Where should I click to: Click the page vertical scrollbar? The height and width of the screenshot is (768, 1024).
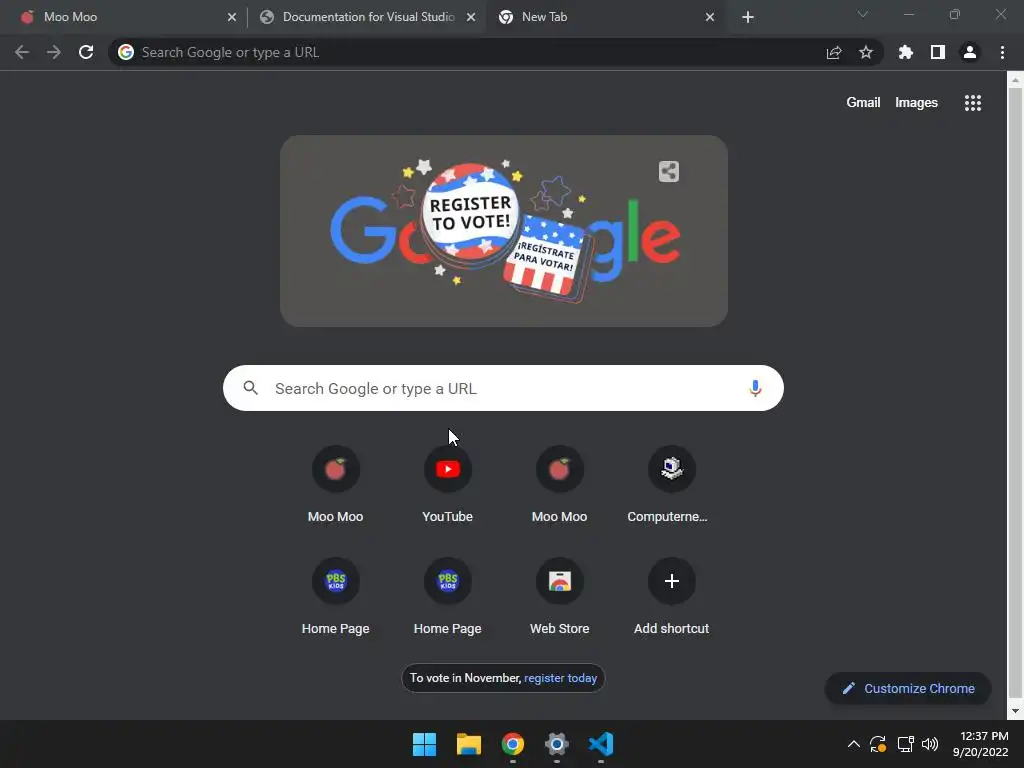click(1015, 394)
